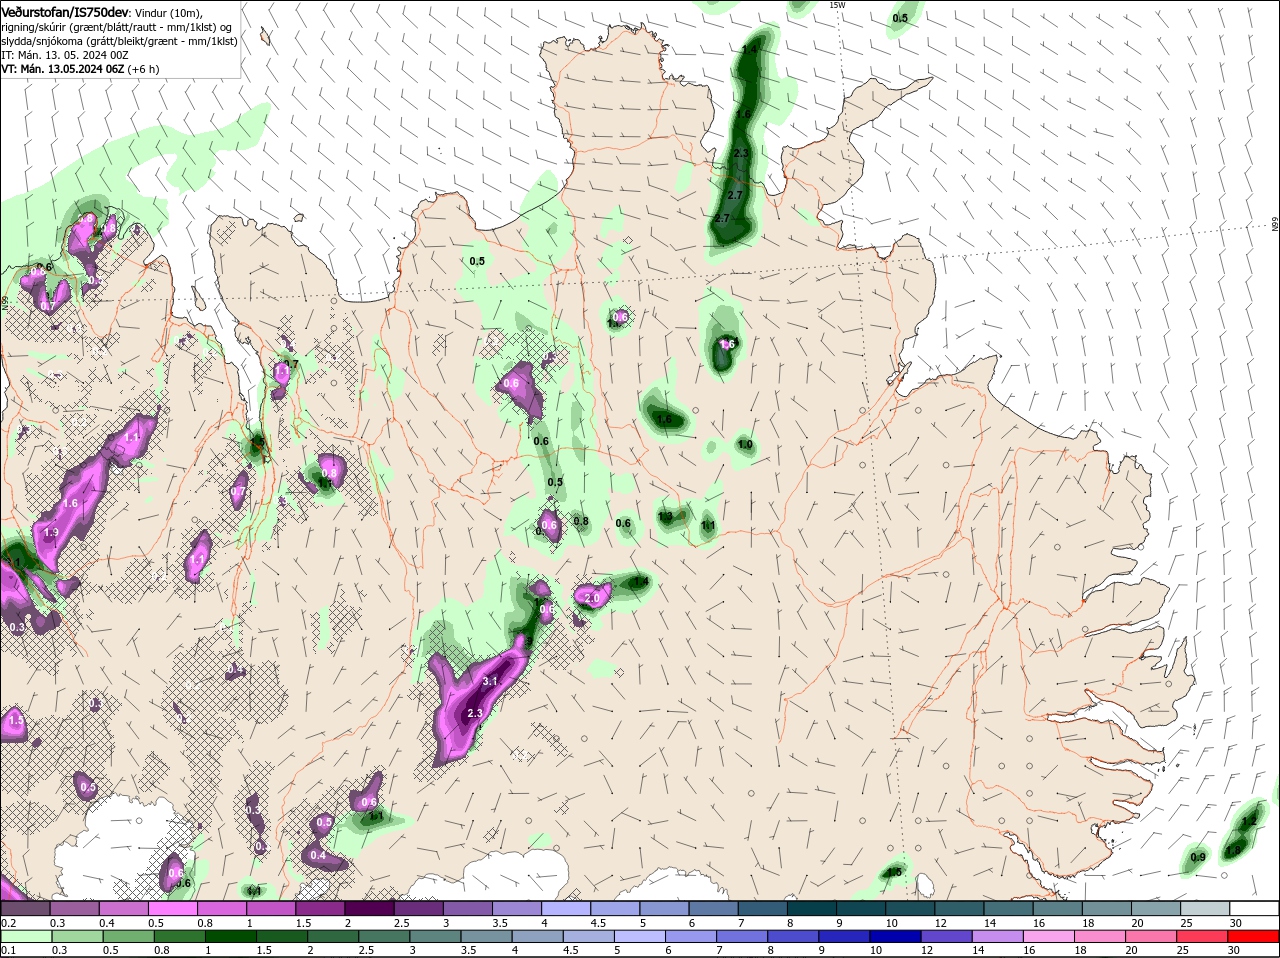Click the '(+6 h)' forecast offset text
1280x958 pixels.
click(x=144, y=69)
